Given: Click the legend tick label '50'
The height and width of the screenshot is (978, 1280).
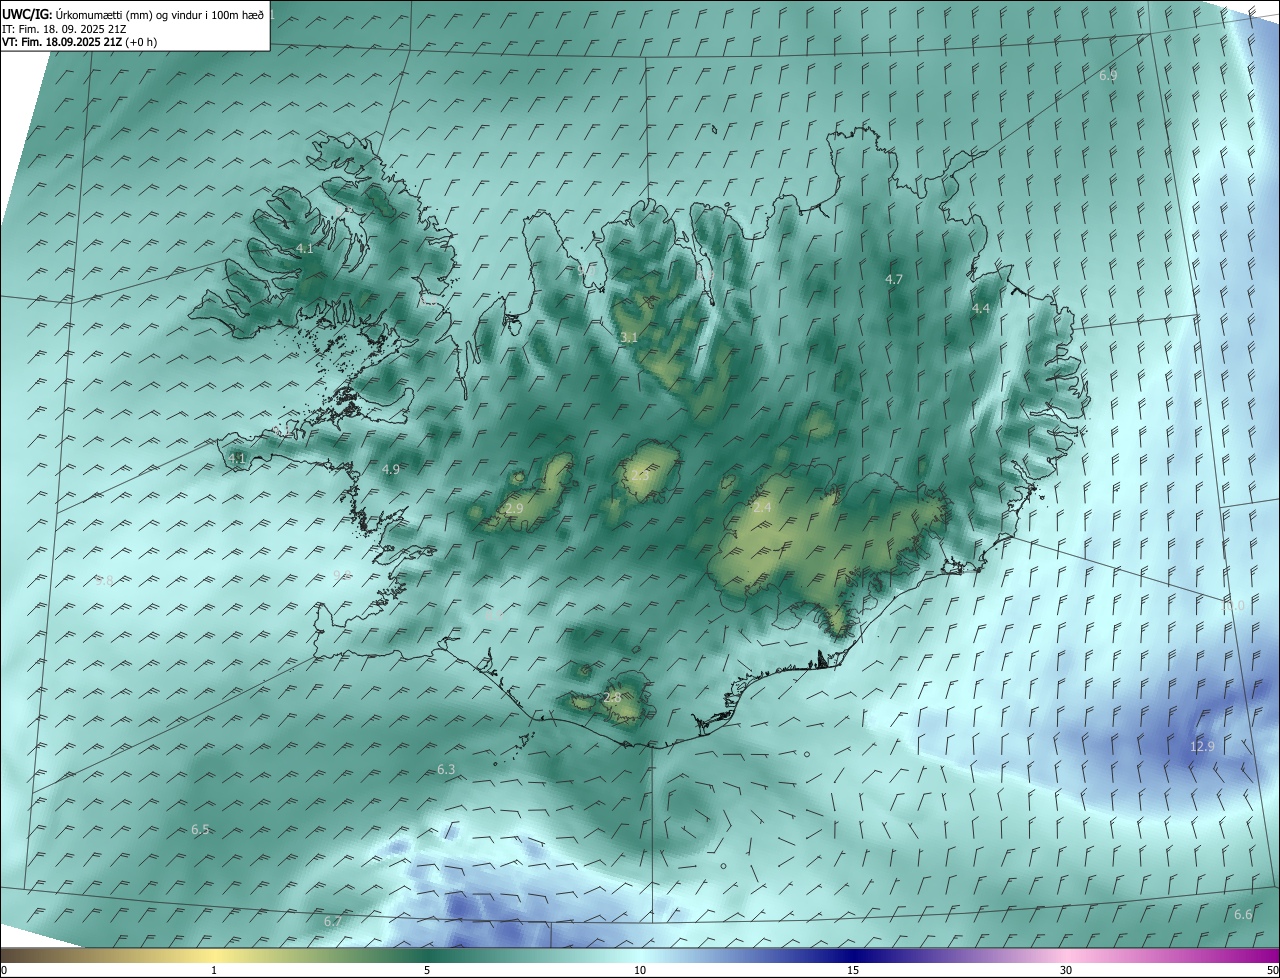Looking at the screenshot, I should [1272, 970].
